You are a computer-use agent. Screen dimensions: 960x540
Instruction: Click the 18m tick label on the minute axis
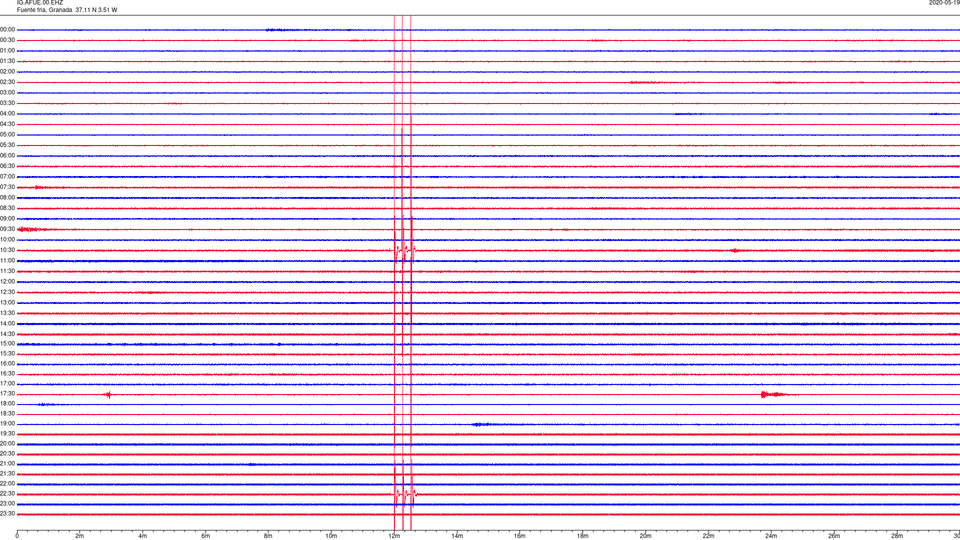[583, 536]
